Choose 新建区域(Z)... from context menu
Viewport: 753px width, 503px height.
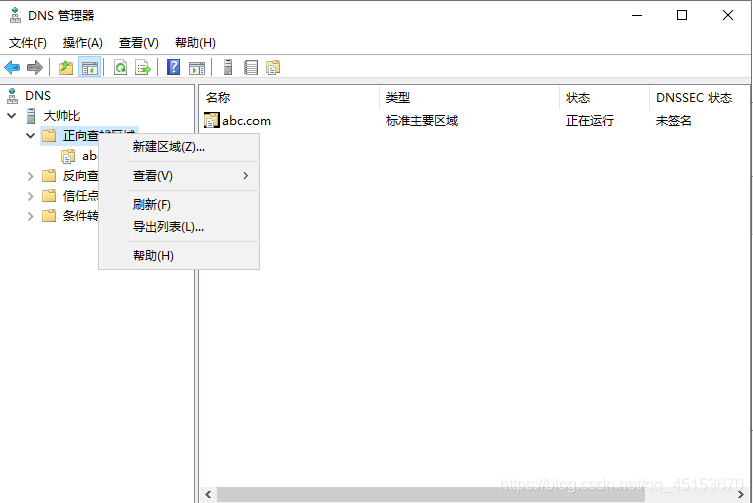pos(179,147)
